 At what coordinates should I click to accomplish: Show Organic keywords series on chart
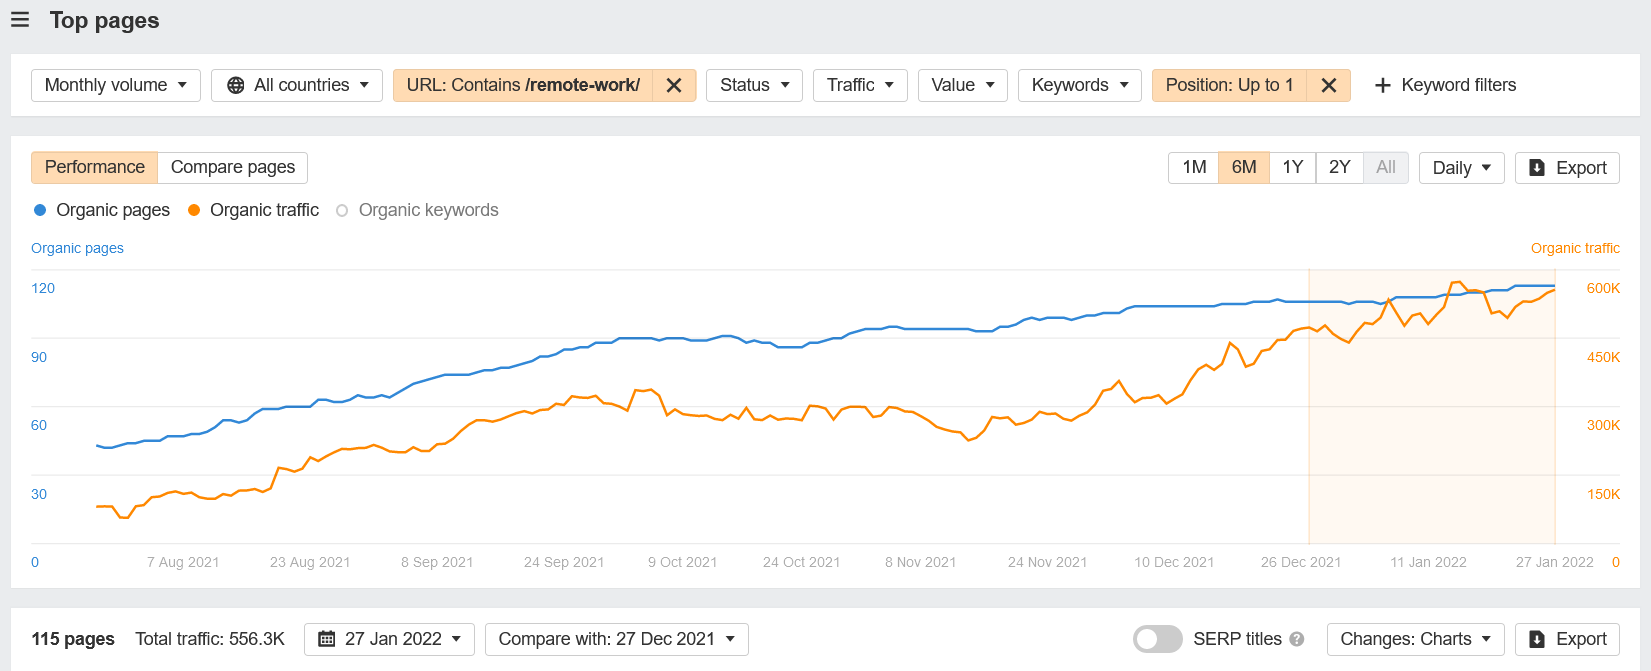click(x=417, y=210)
